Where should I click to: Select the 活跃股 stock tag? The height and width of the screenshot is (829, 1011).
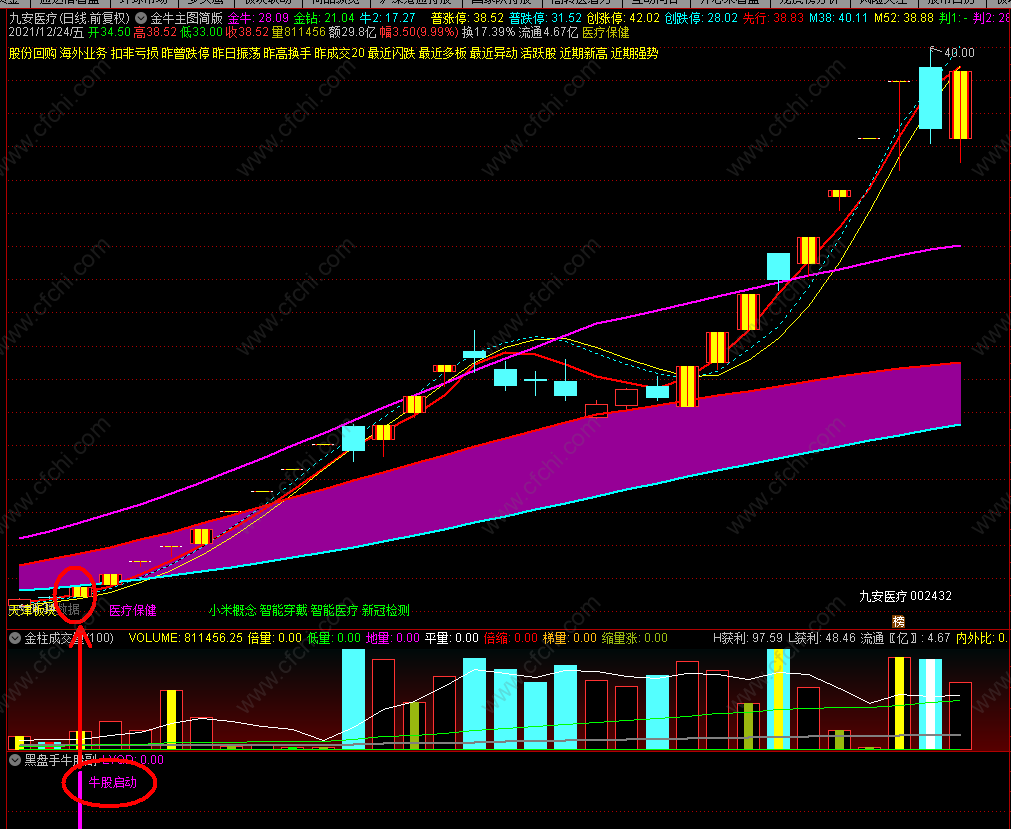[538, 54]
